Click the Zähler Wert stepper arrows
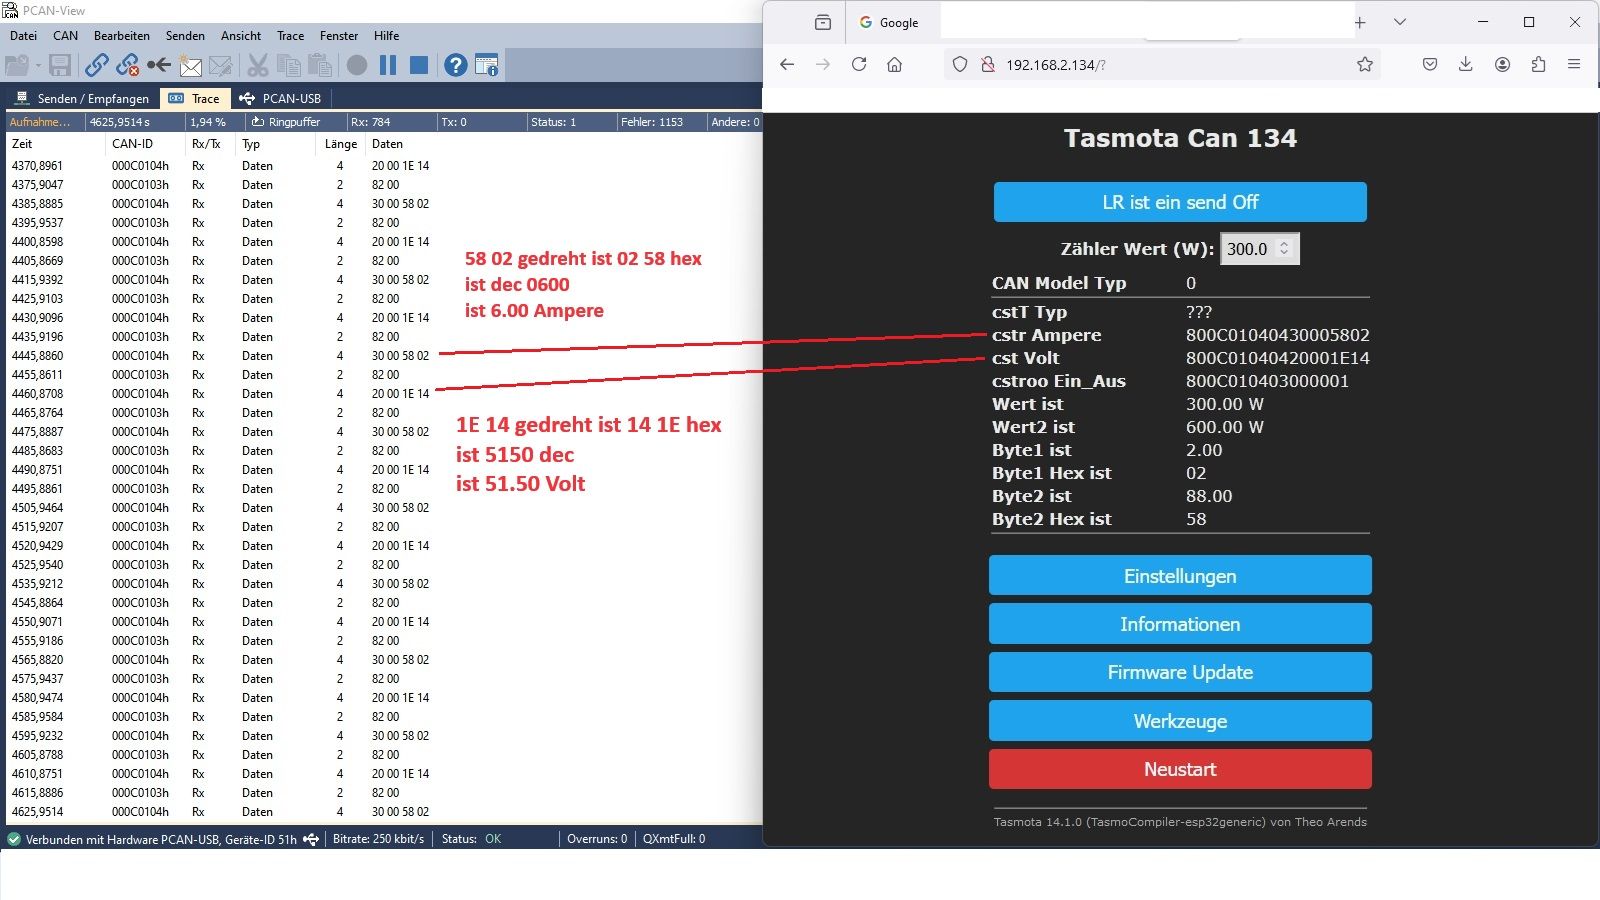 click(x=1284, y=248)
